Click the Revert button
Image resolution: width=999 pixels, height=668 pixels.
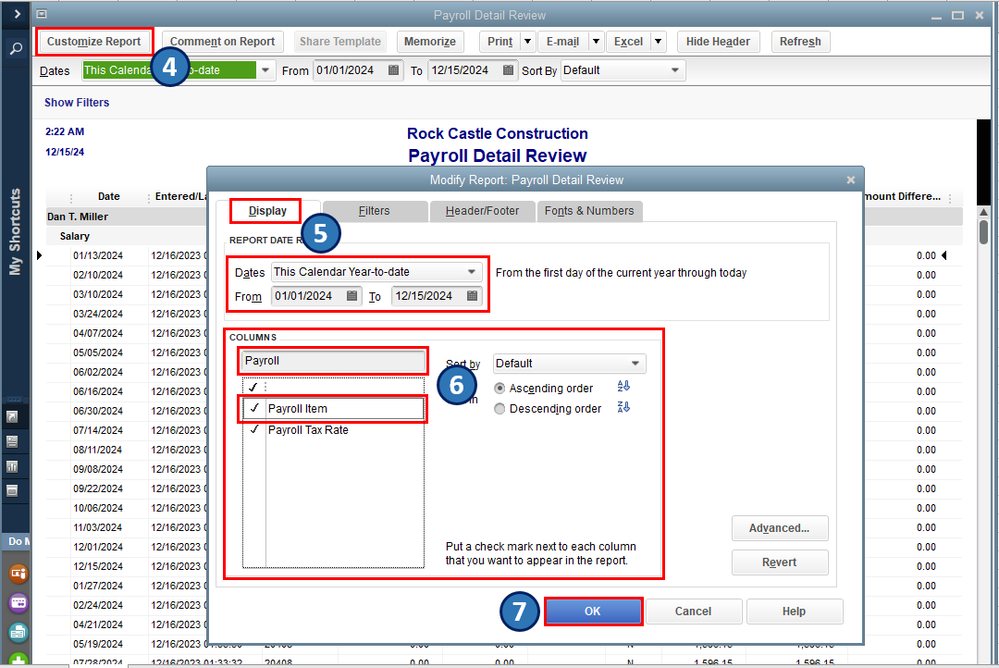[779, 562]
